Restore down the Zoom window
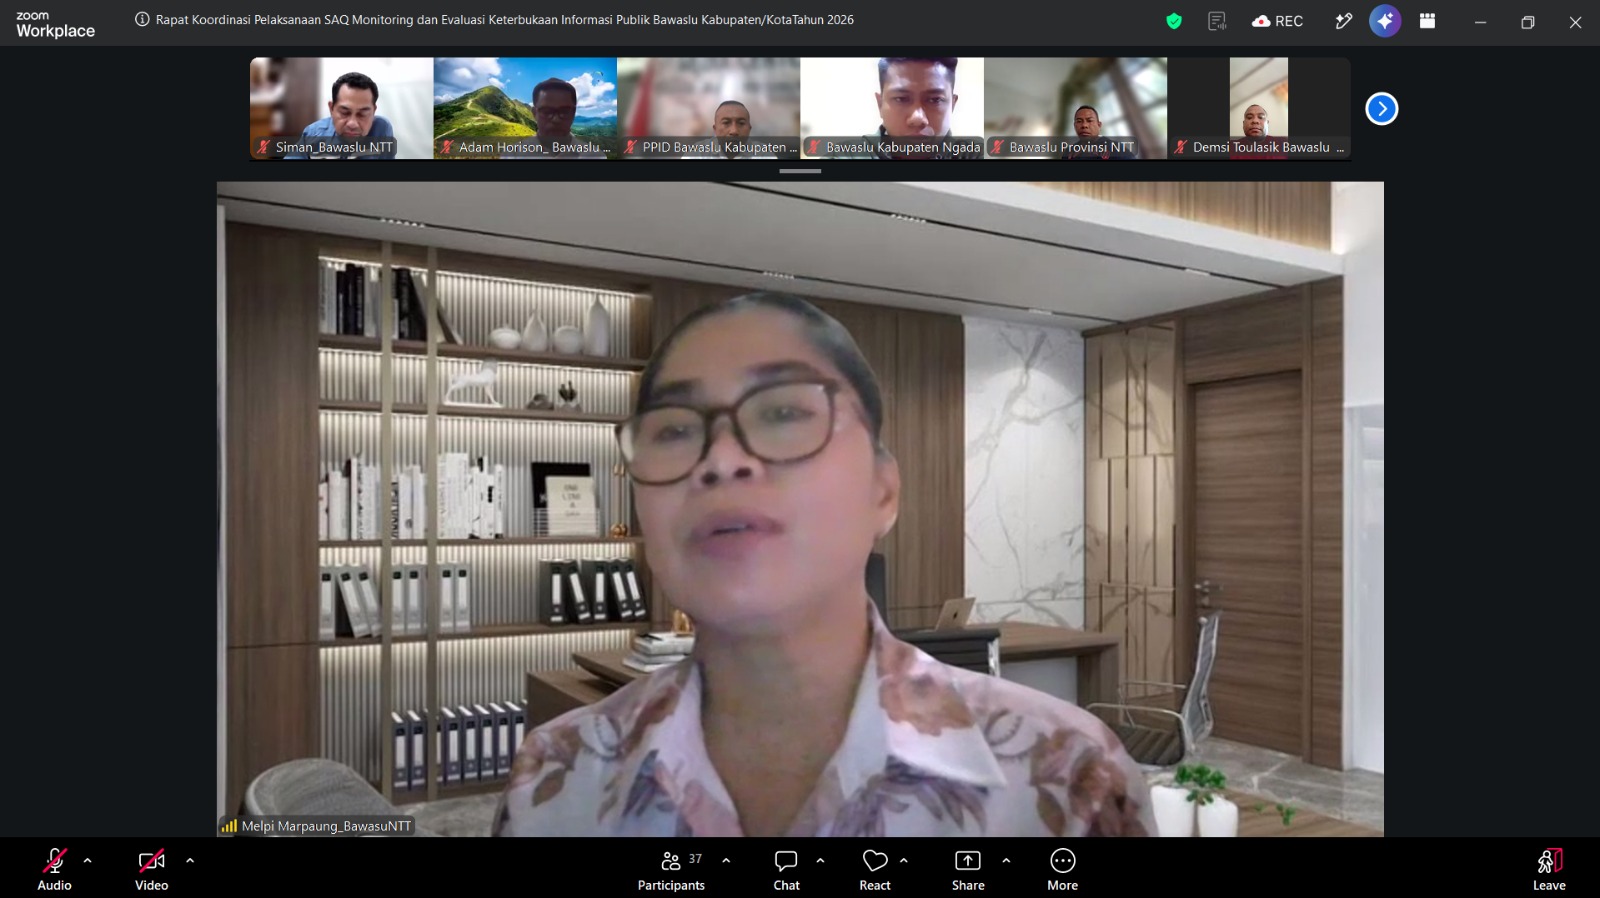1600x898 pixels. point(1527,22)
